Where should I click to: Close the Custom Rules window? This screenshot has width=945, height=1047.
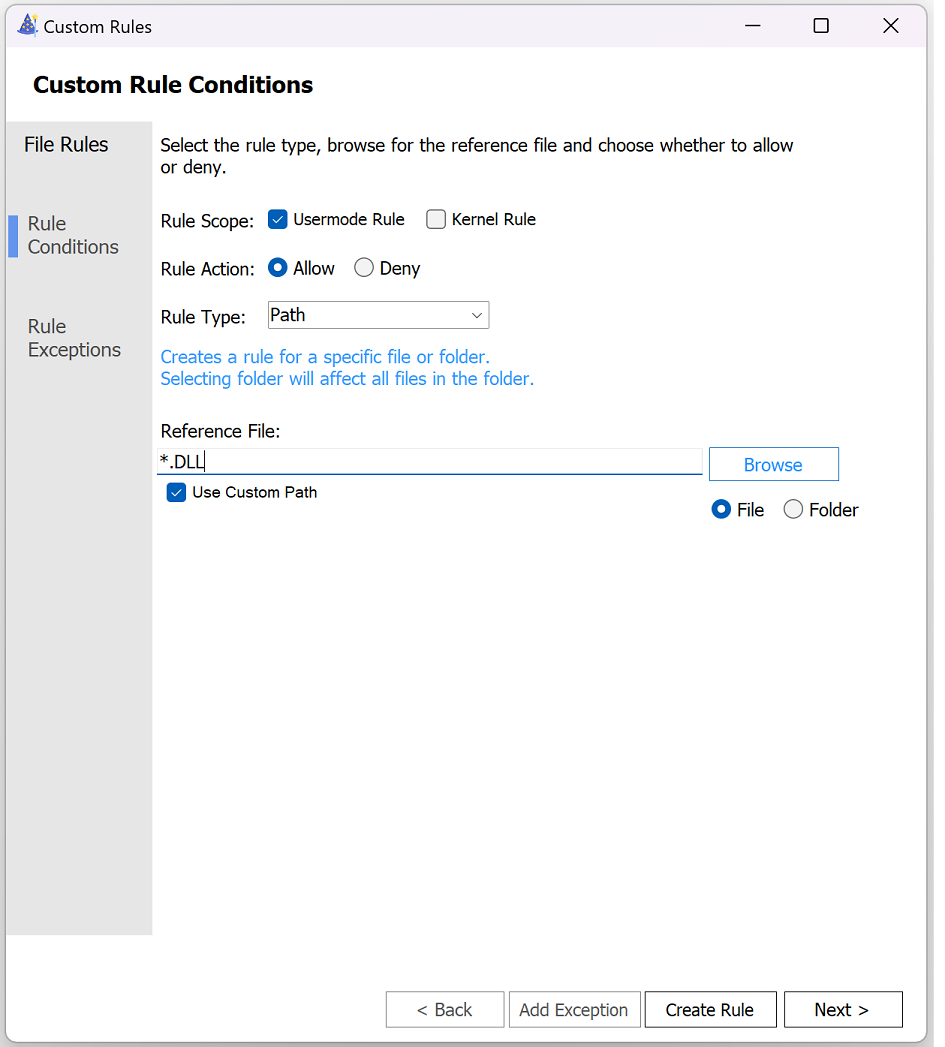click(890, 27)
